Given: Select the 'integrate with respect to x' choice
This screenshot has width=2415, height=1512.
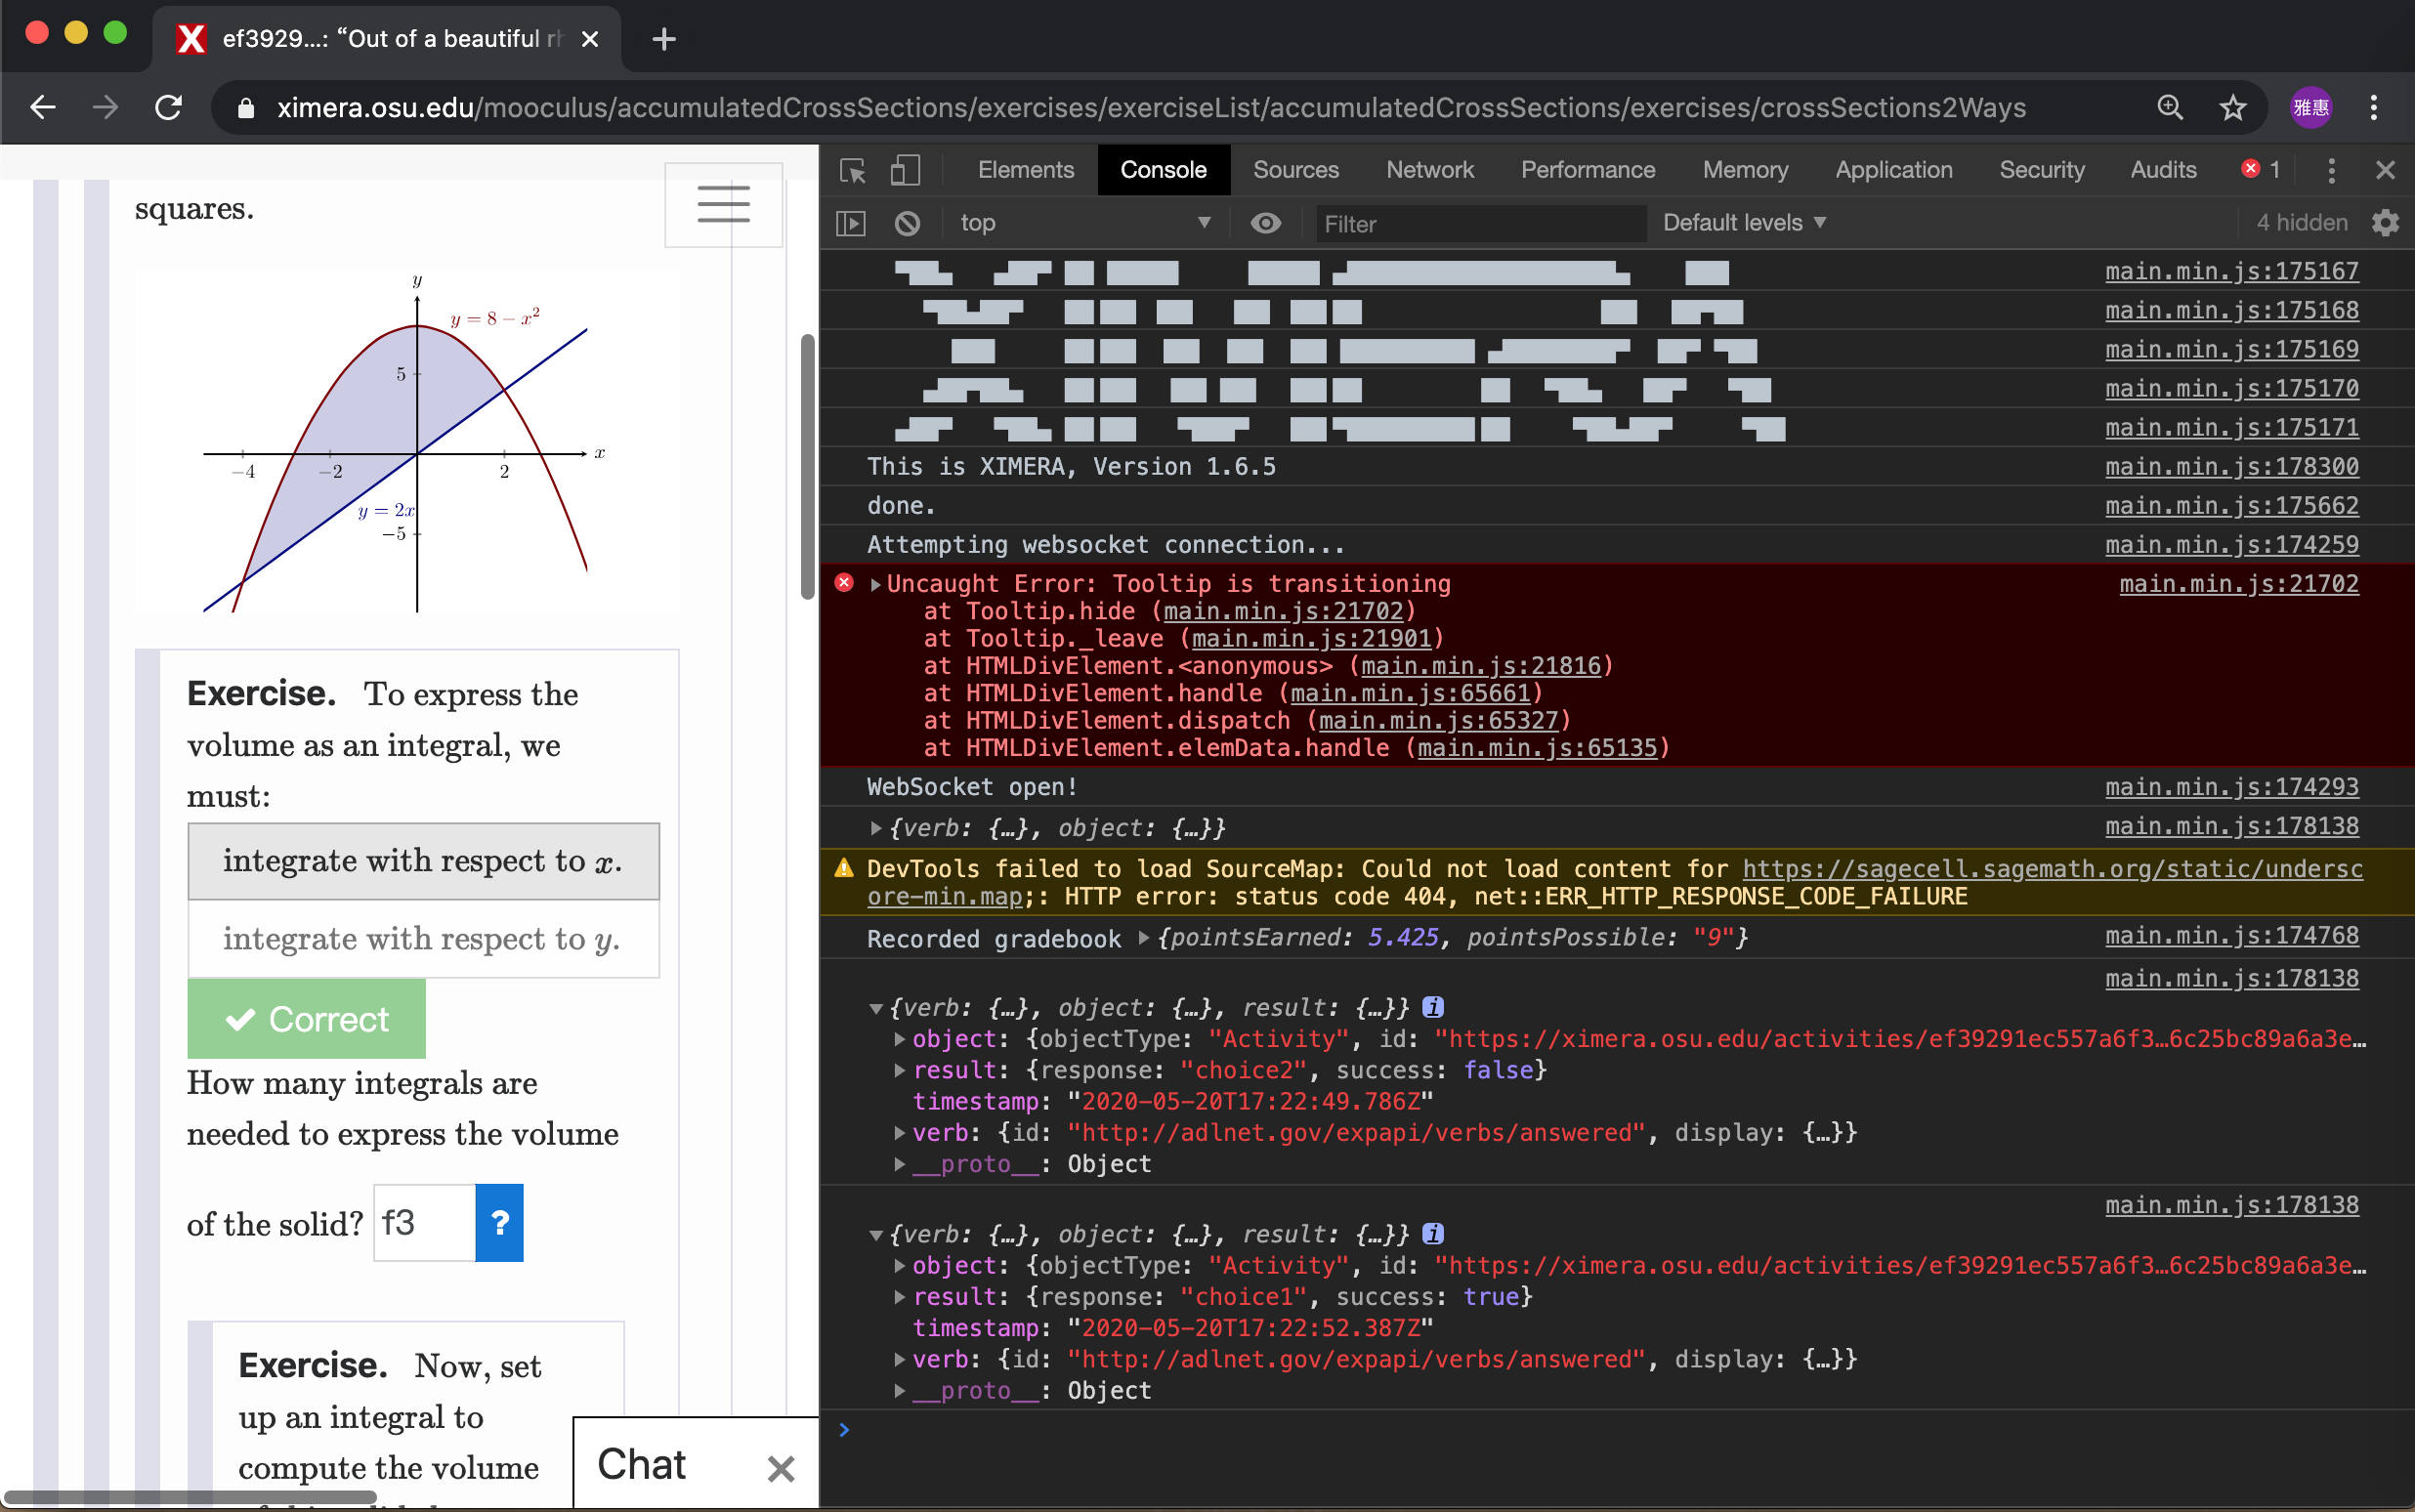Looking at the screenshot, I should [x=422, y=861].
